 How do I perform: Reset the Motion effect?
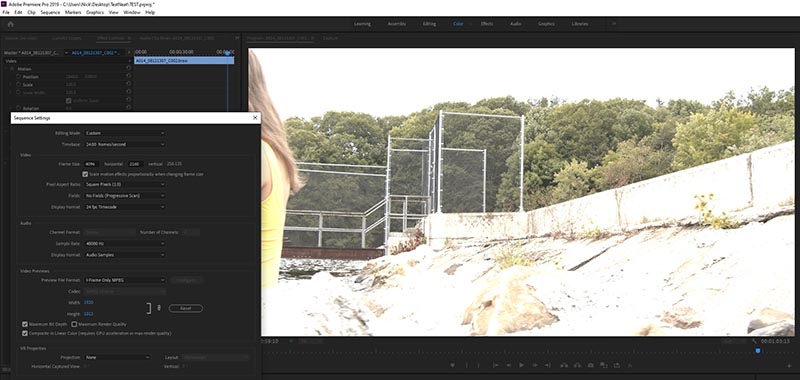coord(129,68)
